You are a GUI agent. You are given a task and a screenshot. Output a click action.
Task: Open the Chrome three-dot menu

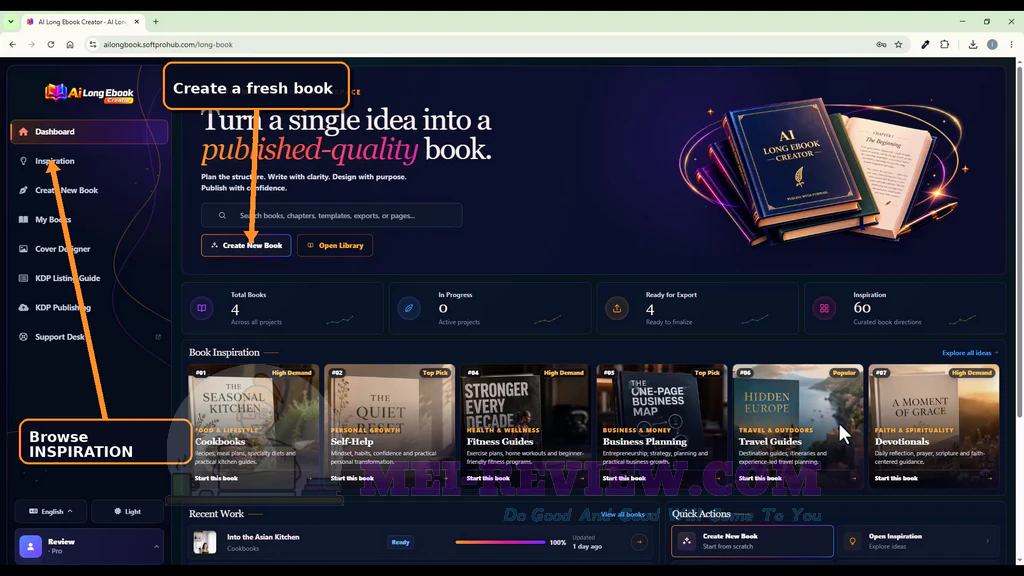1011,44
